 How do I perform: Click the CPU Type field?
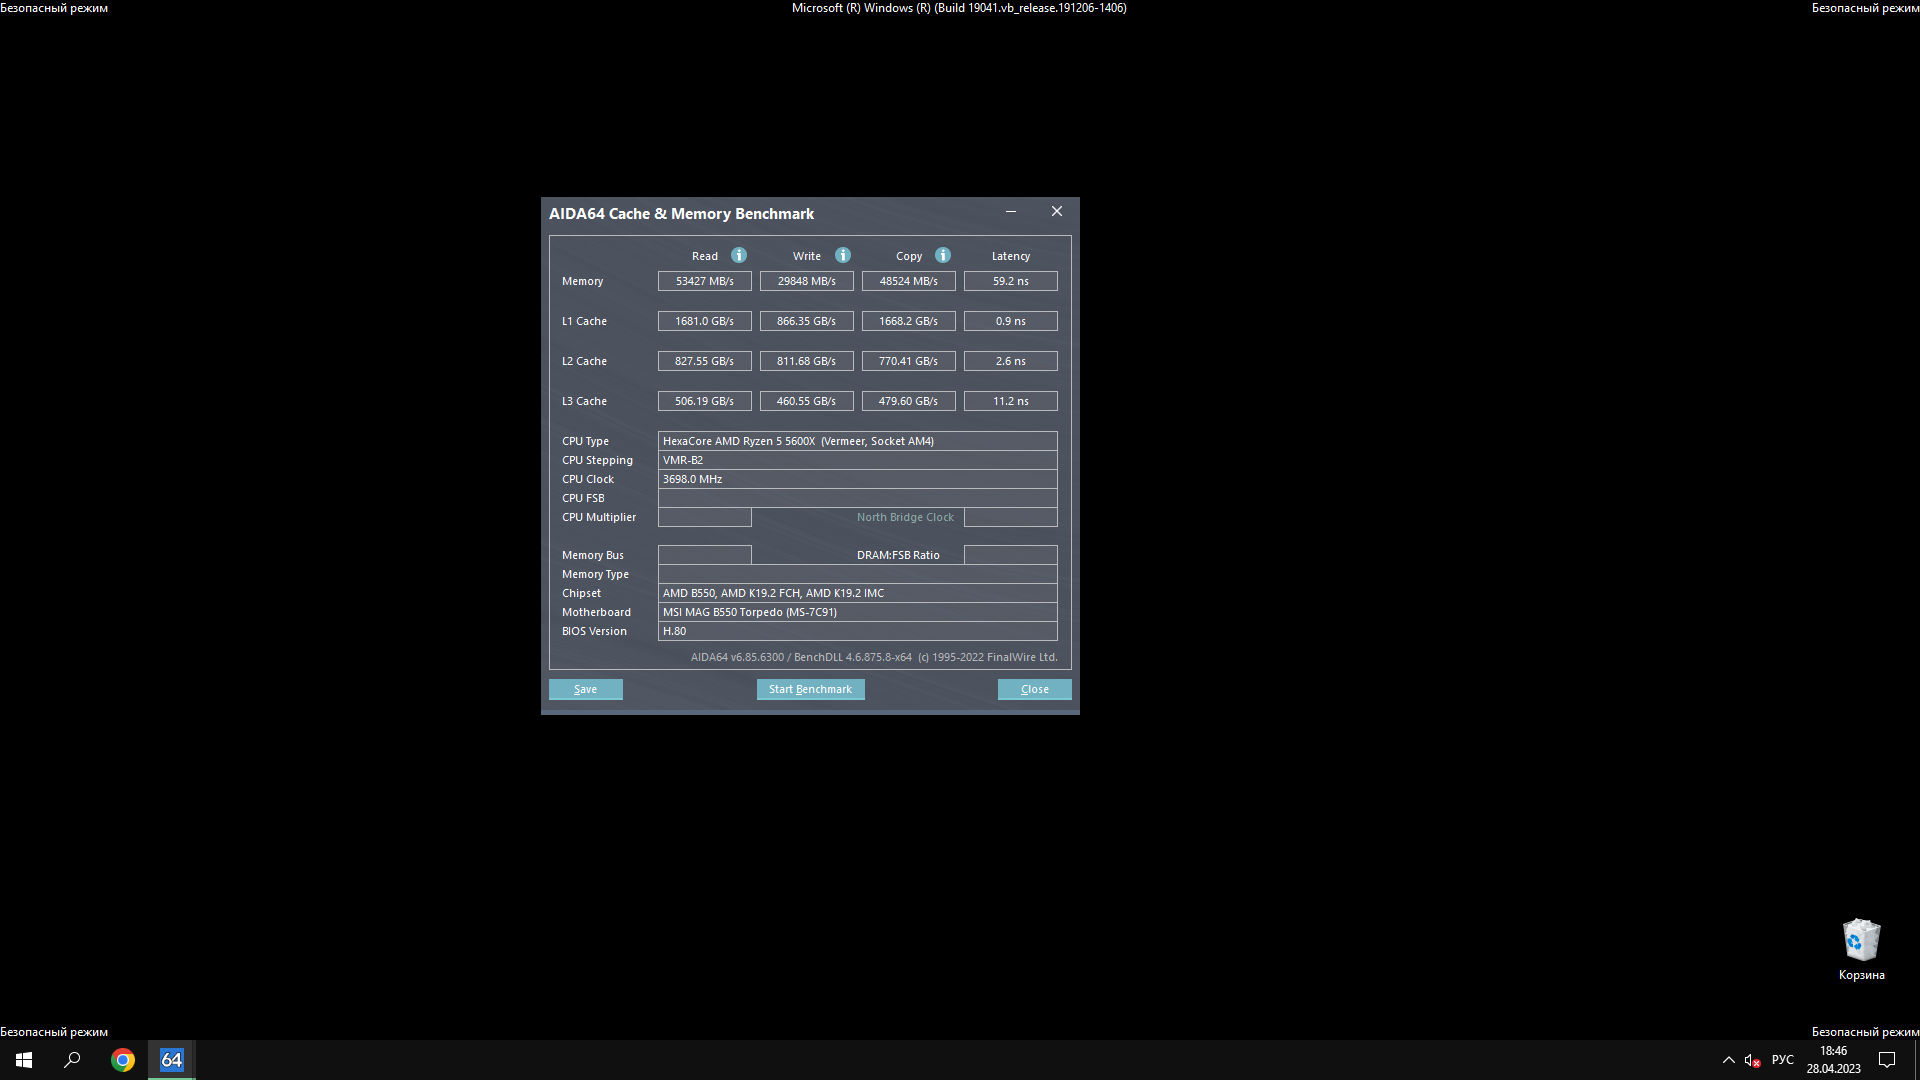(857, 441)
